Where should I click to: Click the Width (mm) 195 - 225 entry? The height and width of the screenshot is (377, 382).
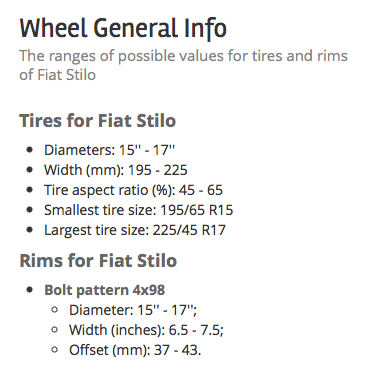click(116, 170)
